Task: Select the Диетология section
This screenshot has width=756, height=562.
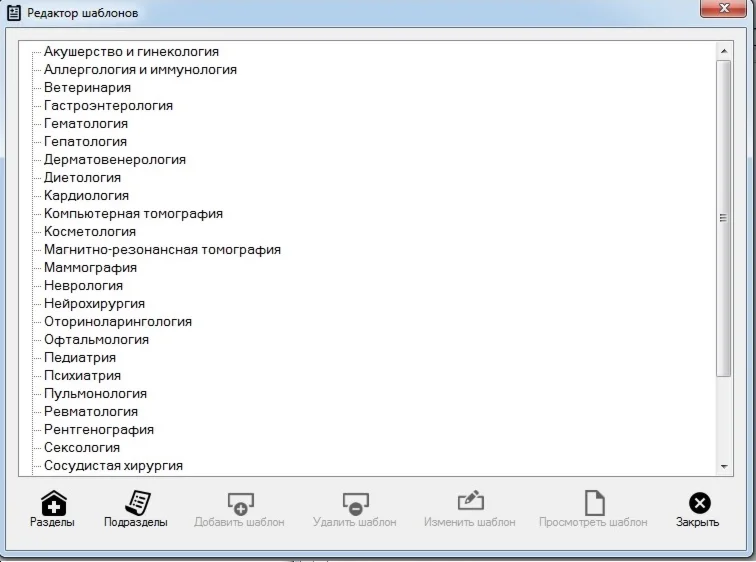Action: point(82,177)
